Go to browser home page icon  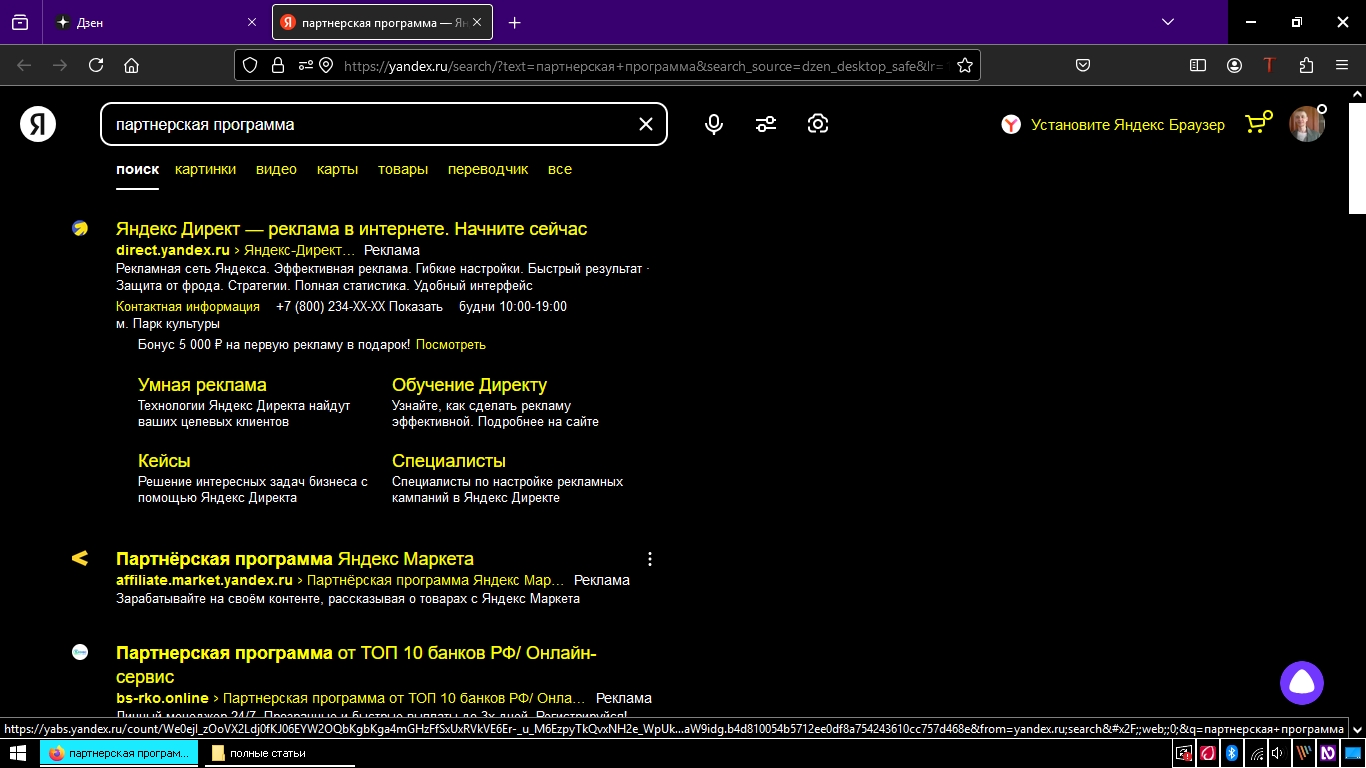131,65
